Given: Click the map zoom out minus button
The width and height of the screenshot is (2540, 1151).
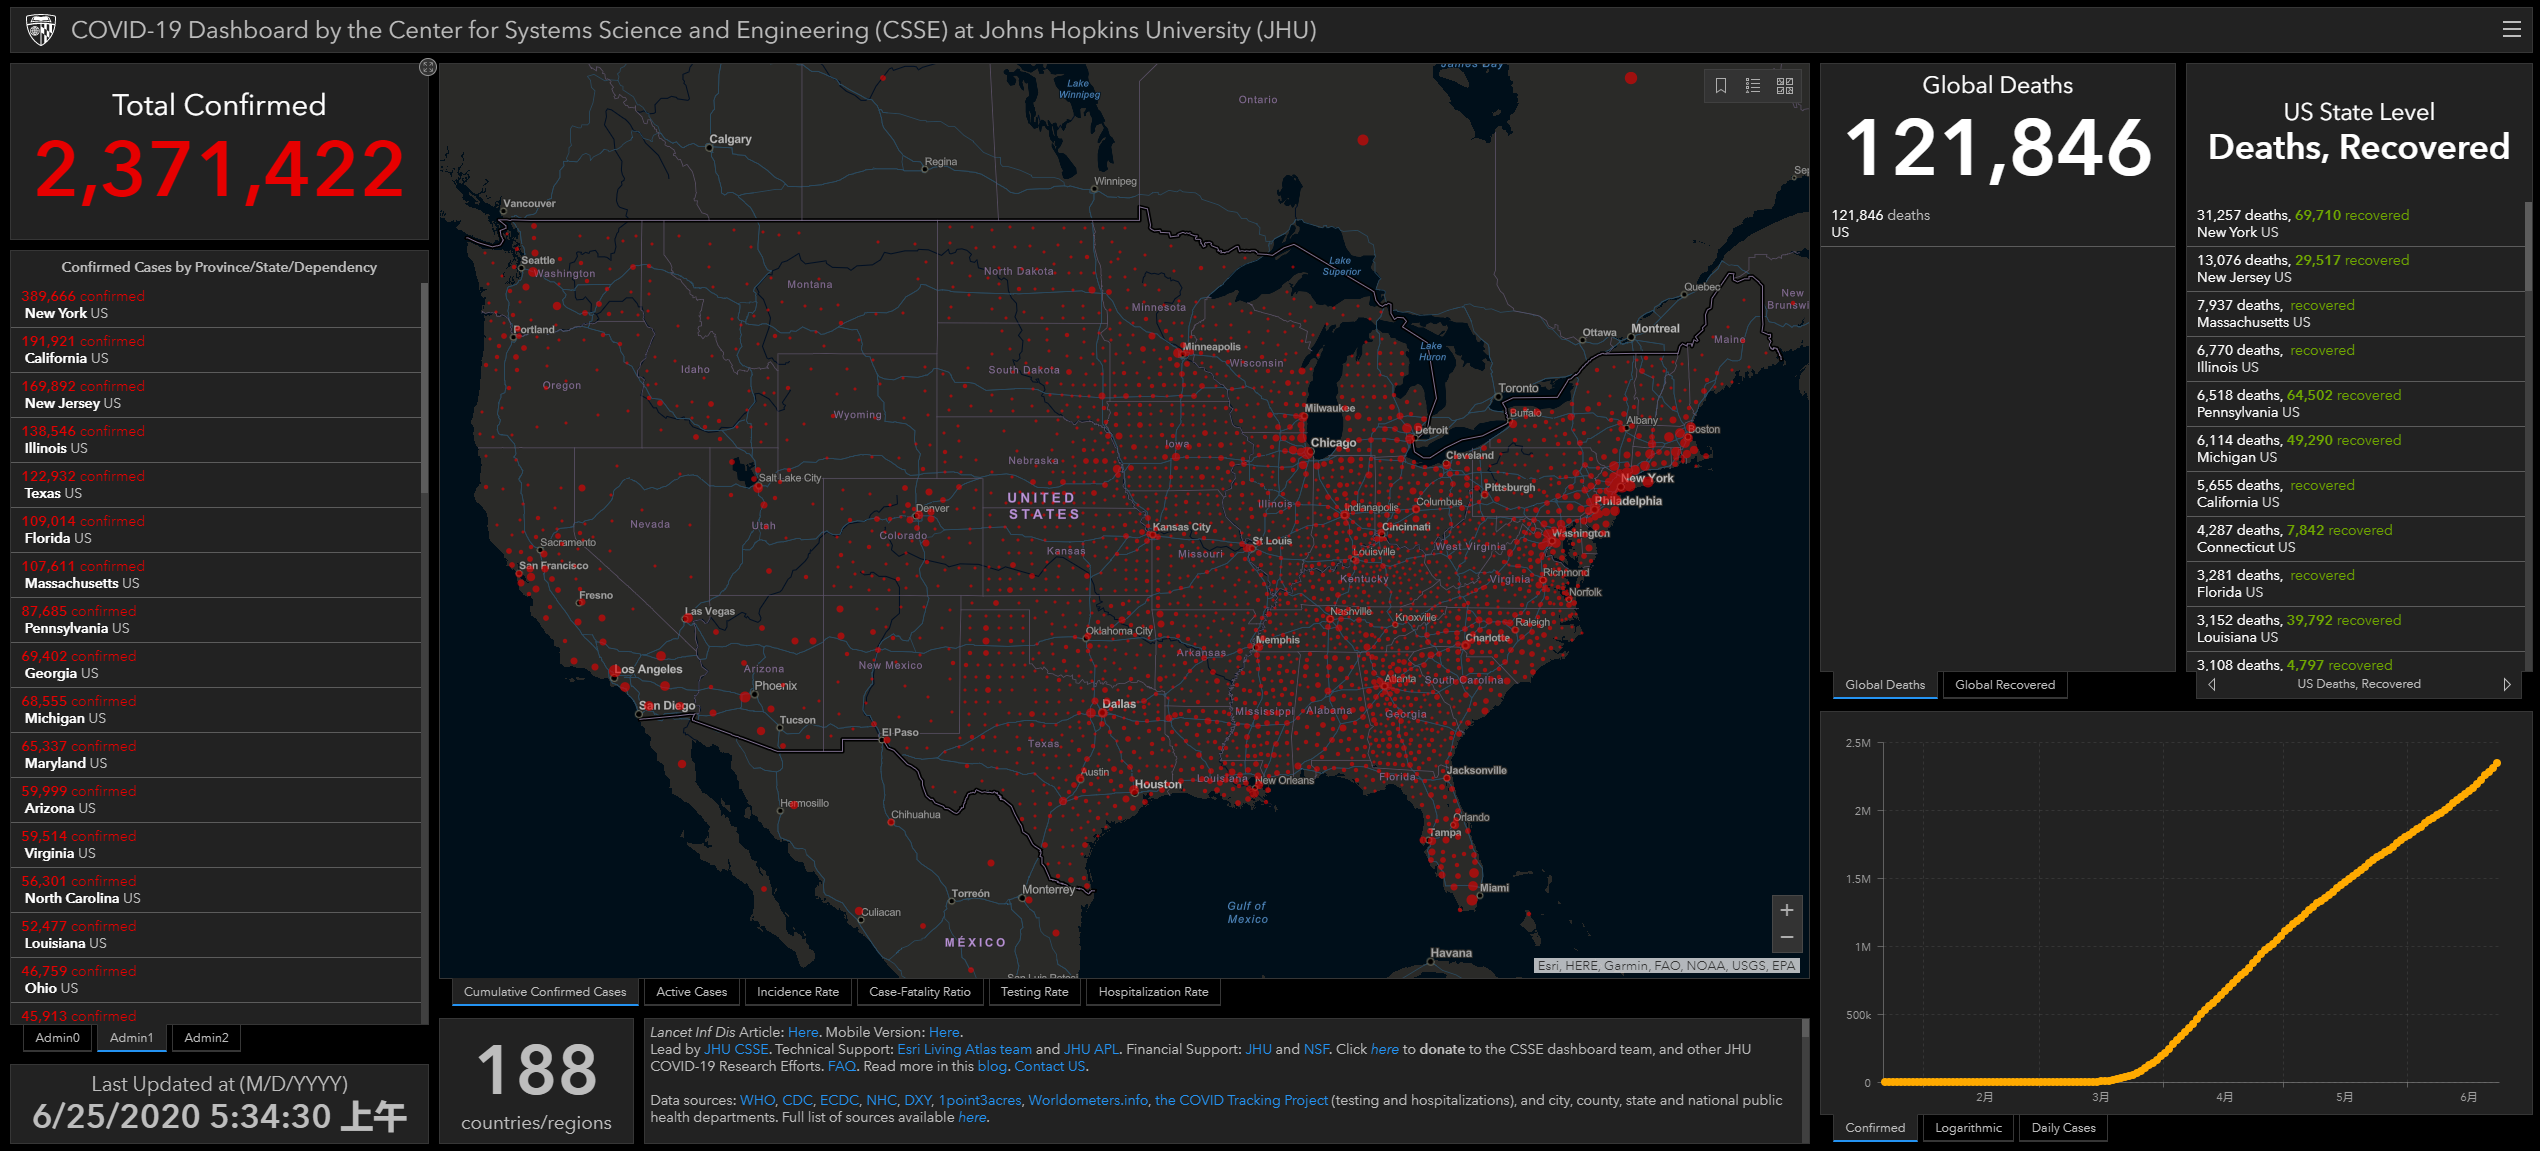Looking at the screenshot, I should (x=1786, y=938).
